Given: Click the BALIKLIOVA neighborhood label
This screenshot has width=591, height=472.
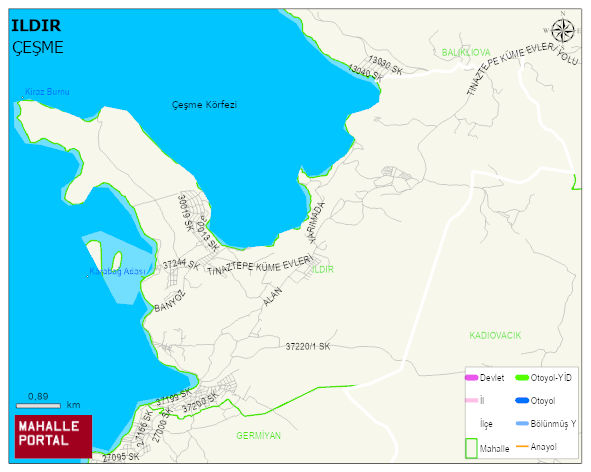Looking at the screenshot, I should 466,52.
